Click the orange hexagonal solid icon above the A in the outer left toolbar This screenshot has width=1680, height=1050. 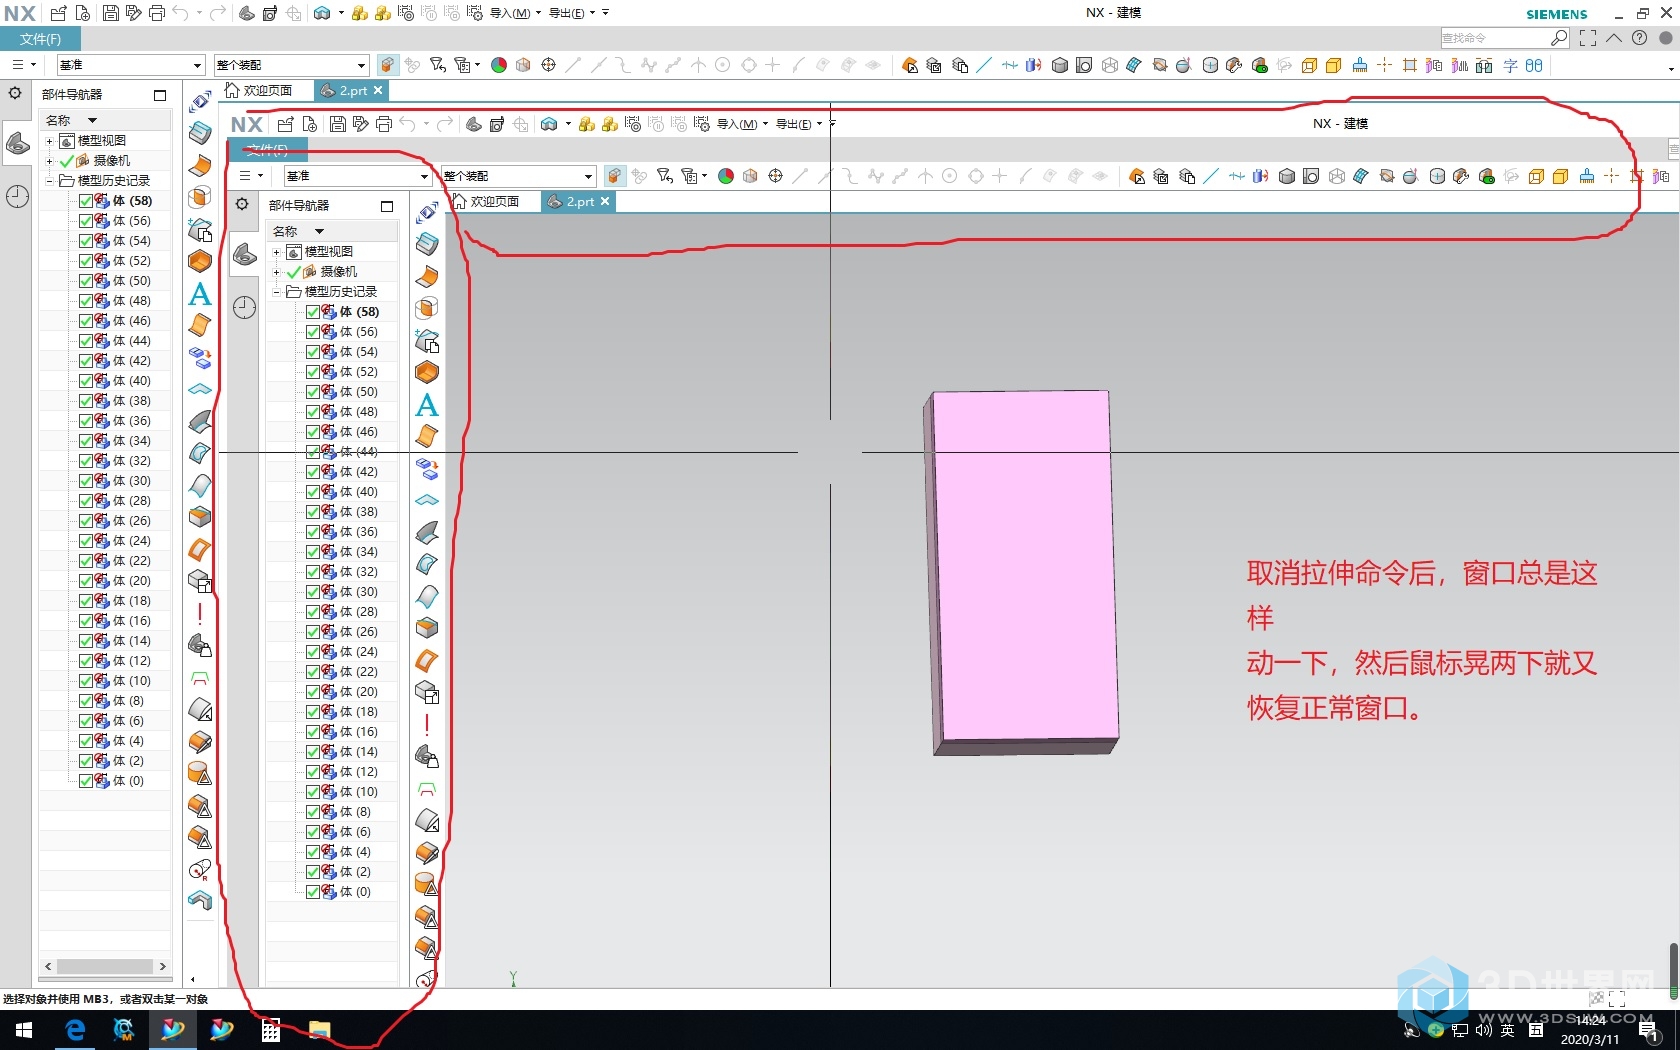(x=200, y=261)
